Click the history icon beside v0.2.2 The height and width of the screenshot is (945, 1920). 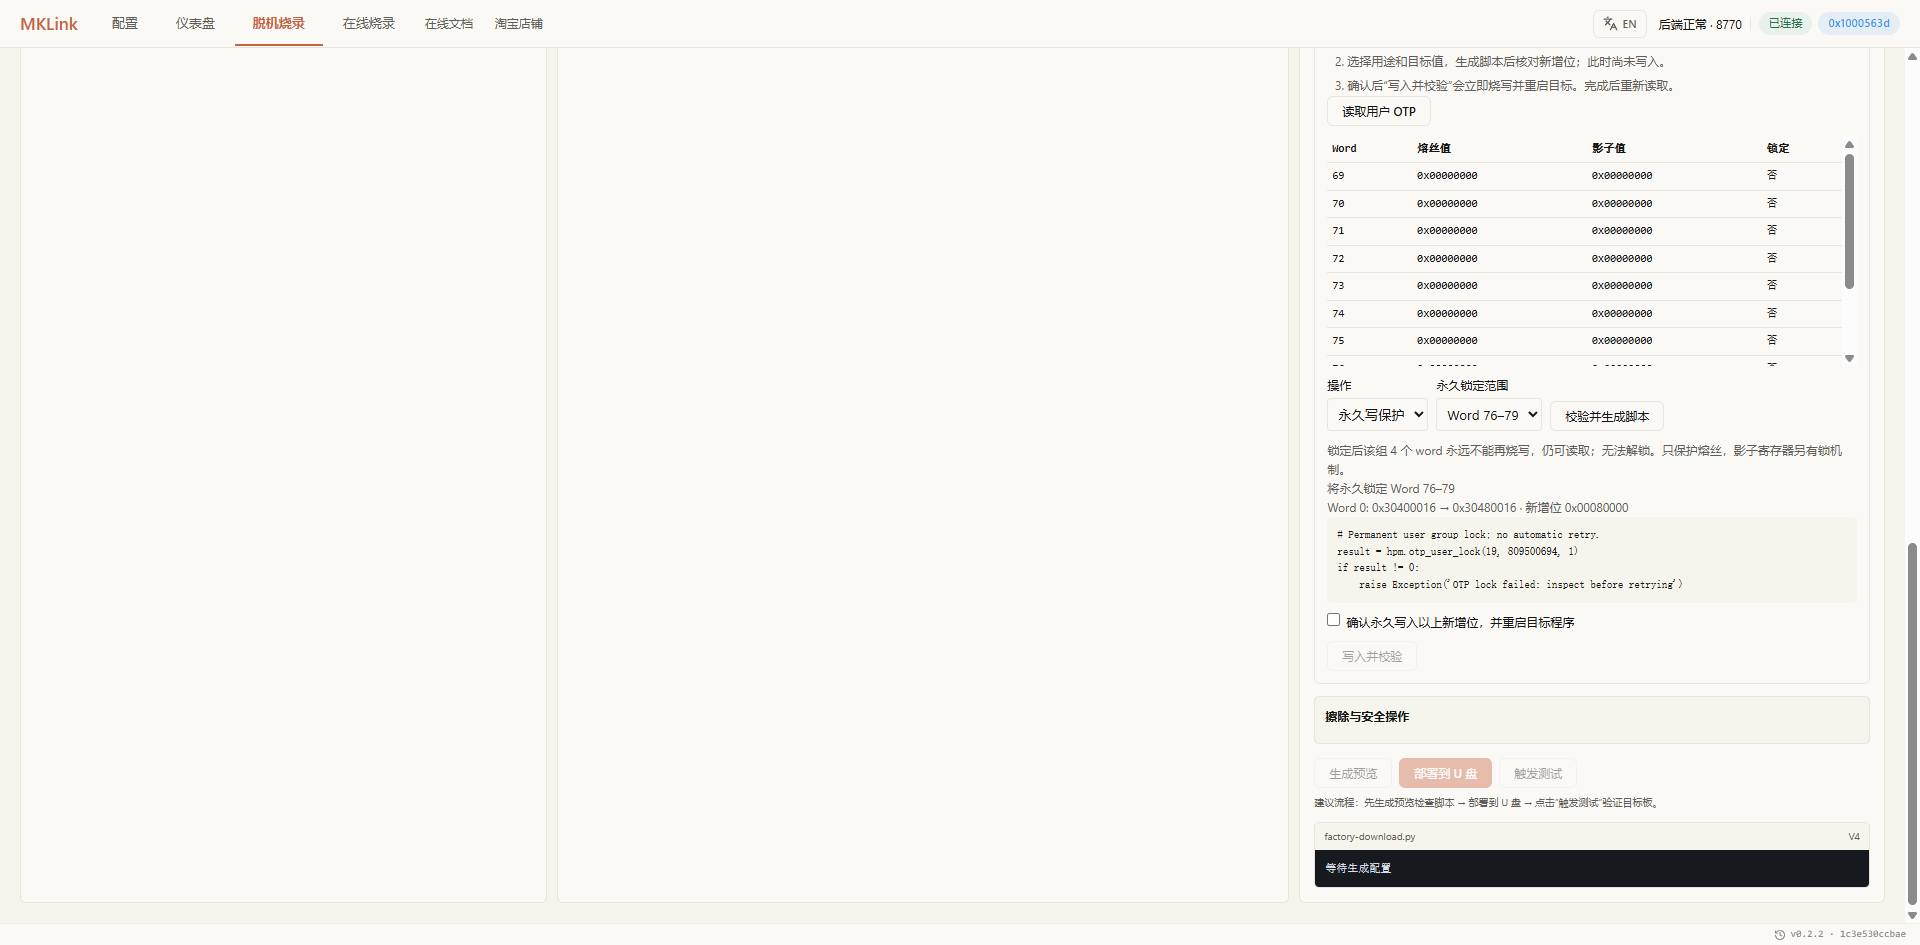(1780, 934)
